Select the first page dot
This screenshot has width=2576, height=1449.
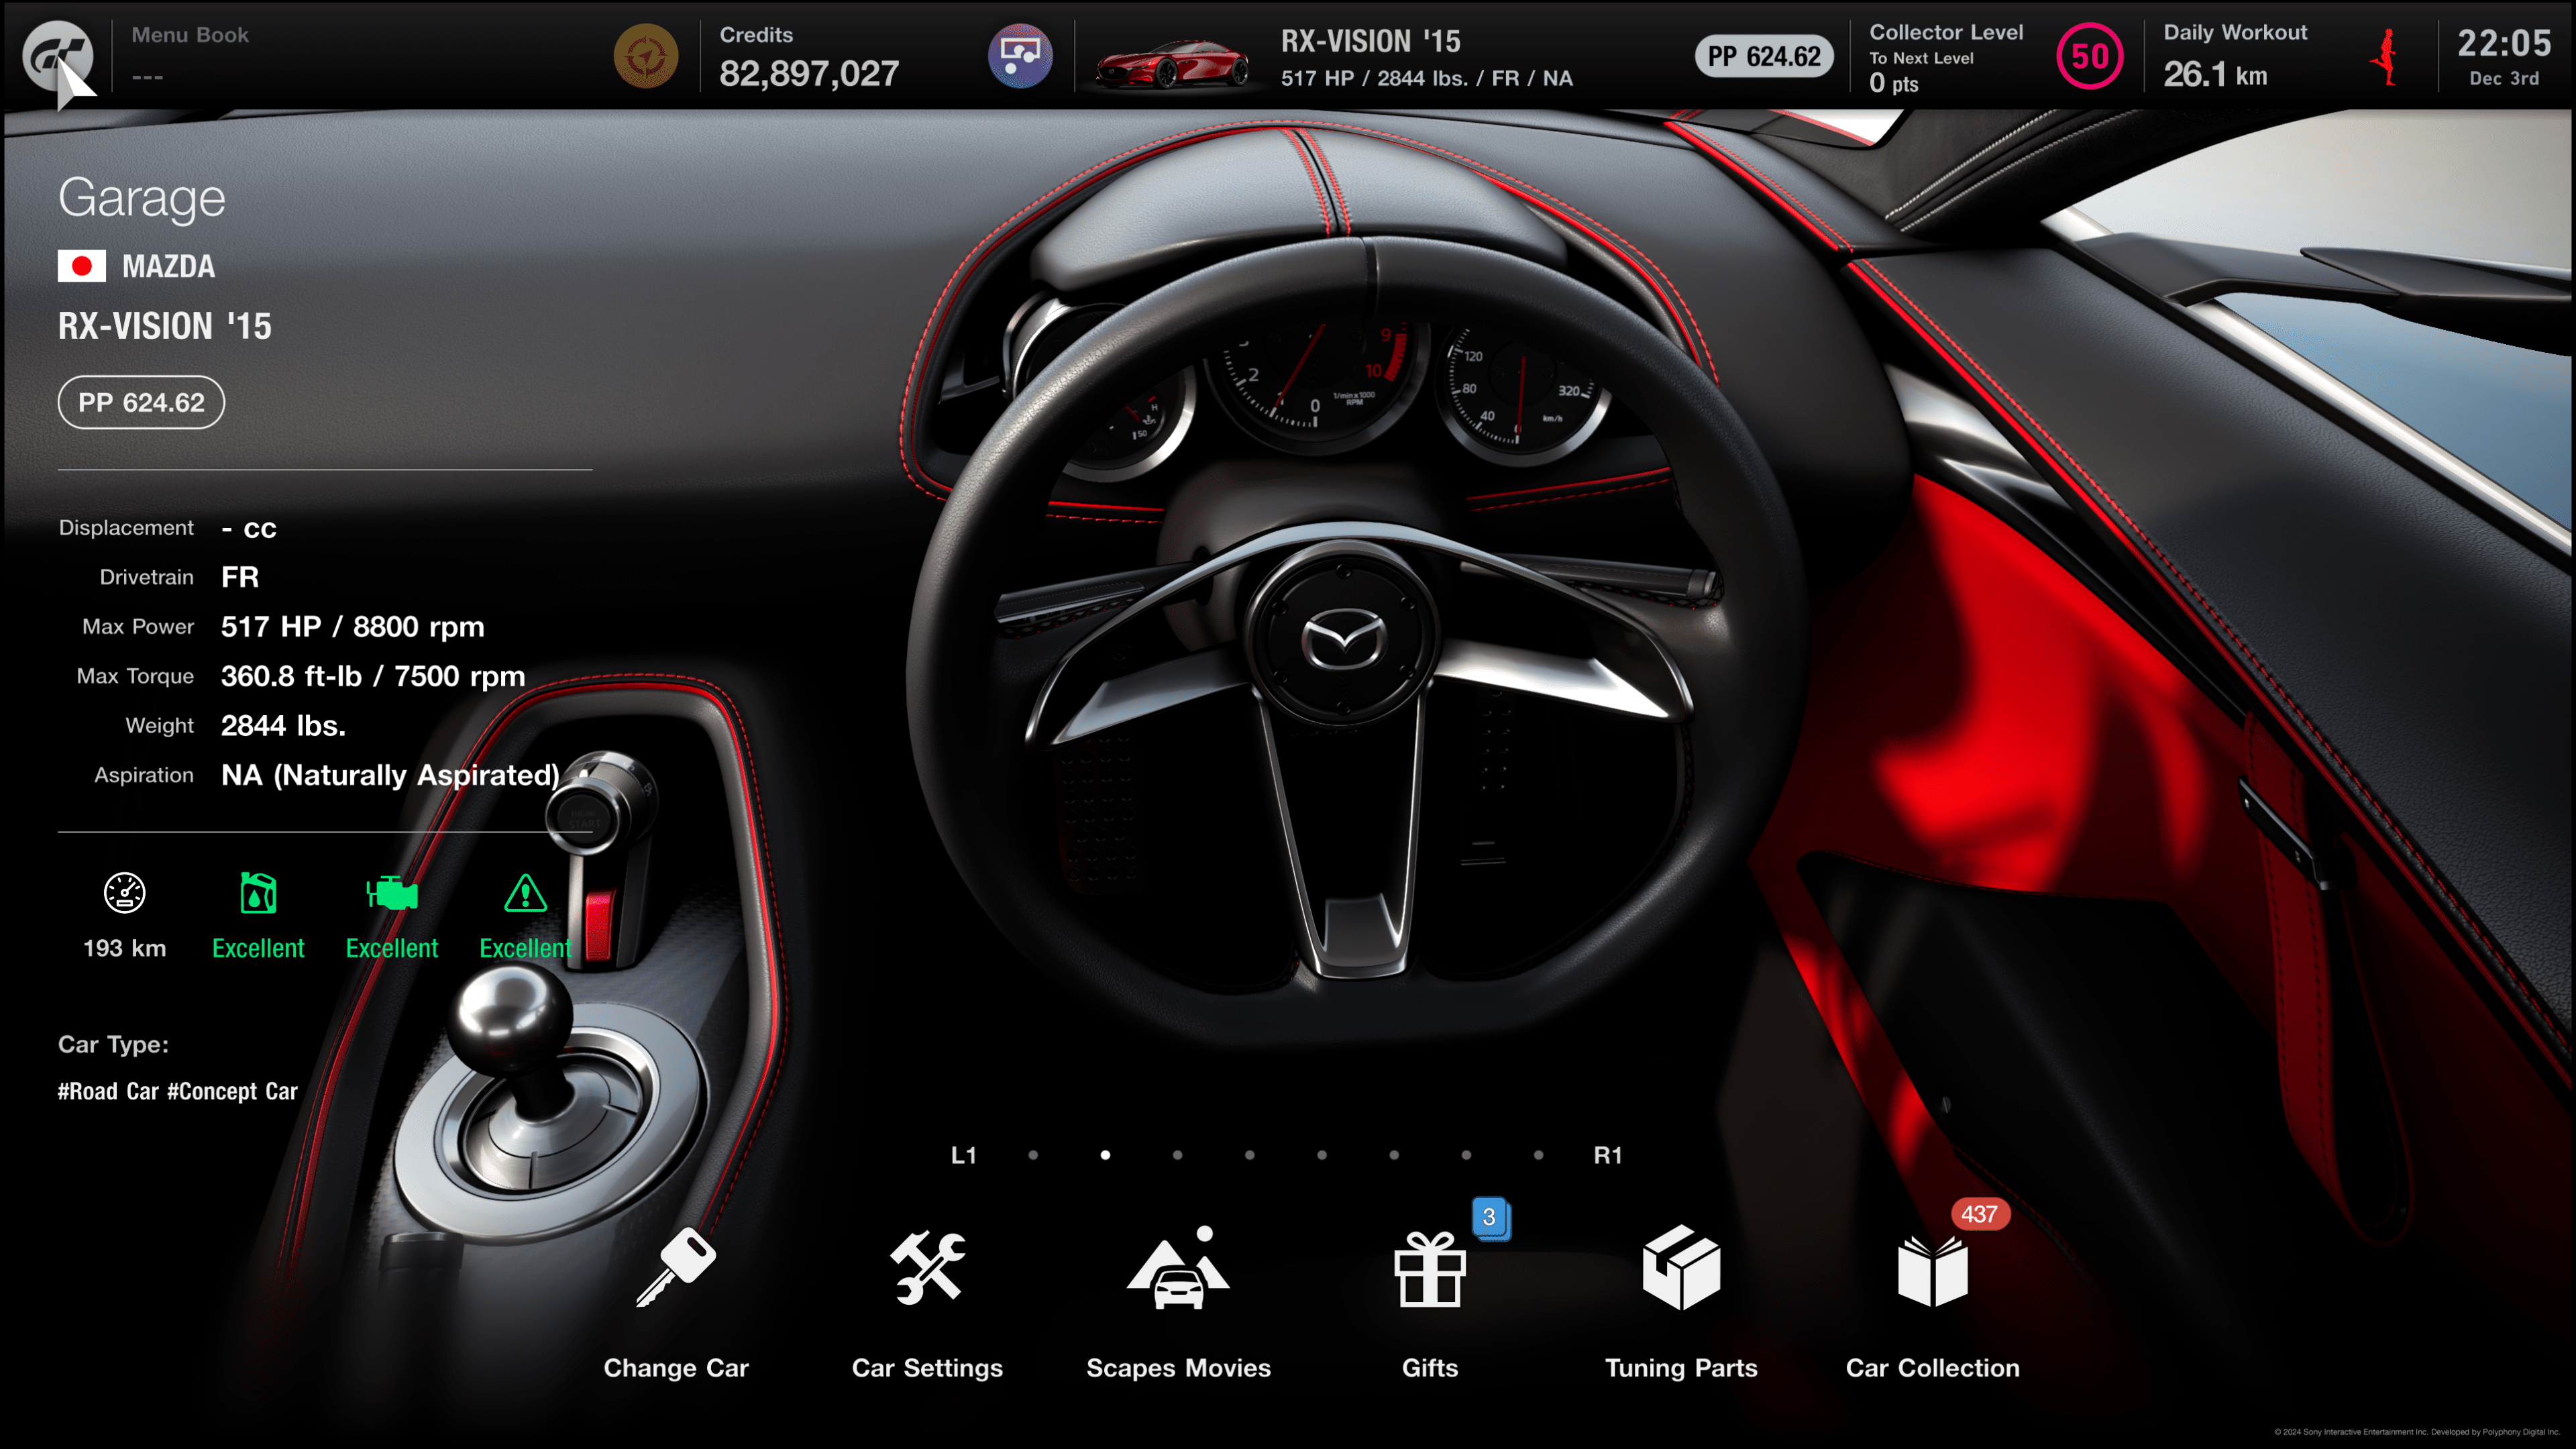[1033, 1155]
